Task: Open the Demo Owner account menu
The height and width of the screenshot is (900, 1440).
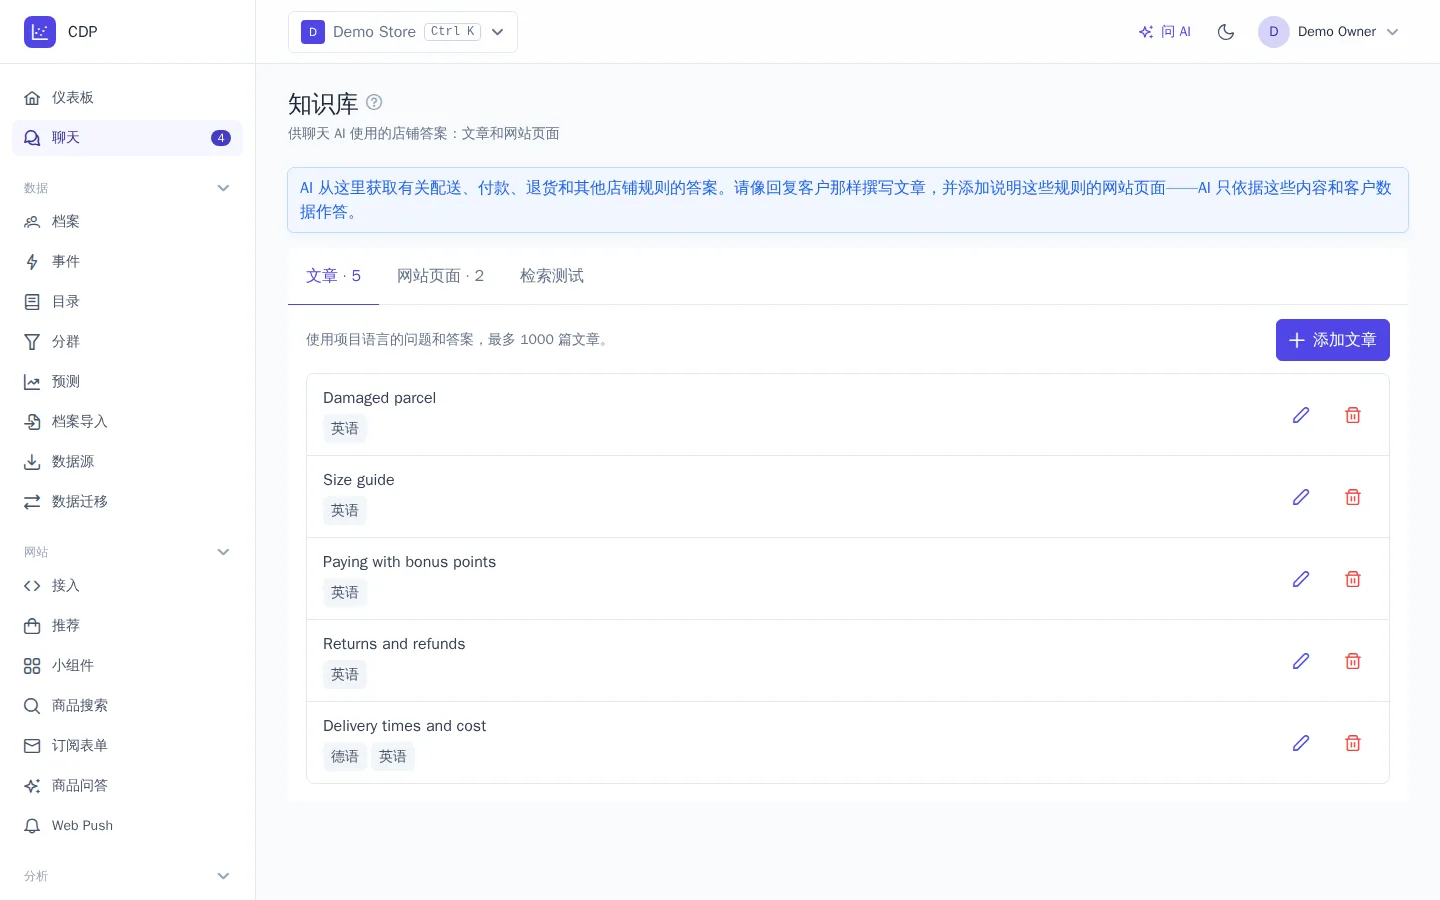Action: [1330, 32]
